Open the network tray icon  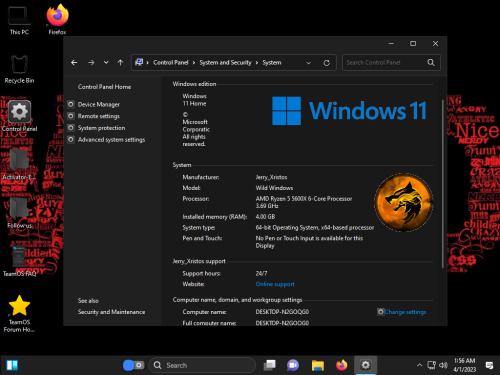point(432,365)
